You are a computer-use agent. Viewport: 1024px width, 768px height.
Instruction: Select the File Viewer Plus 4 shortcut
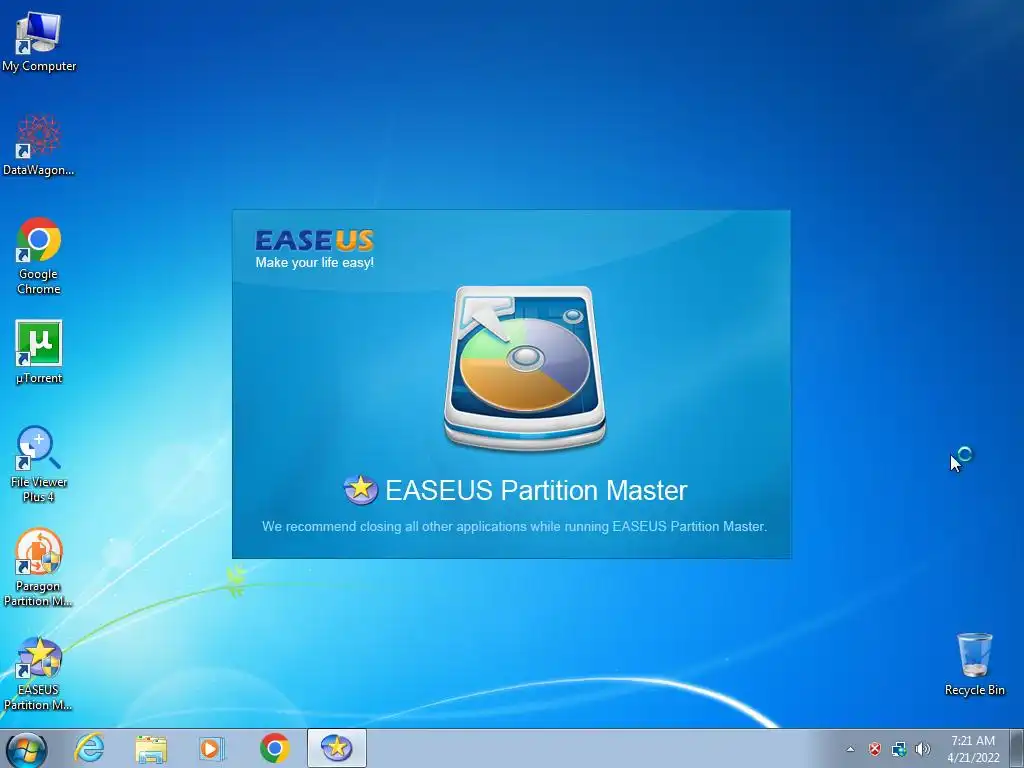click(x=39, y=464)
